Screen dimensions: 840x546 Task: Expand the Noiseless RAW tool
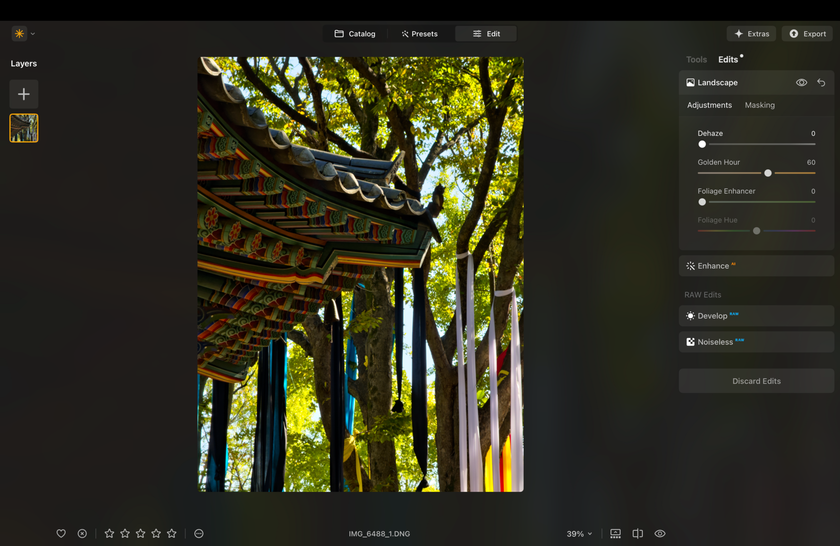click(x=756, y=342)
